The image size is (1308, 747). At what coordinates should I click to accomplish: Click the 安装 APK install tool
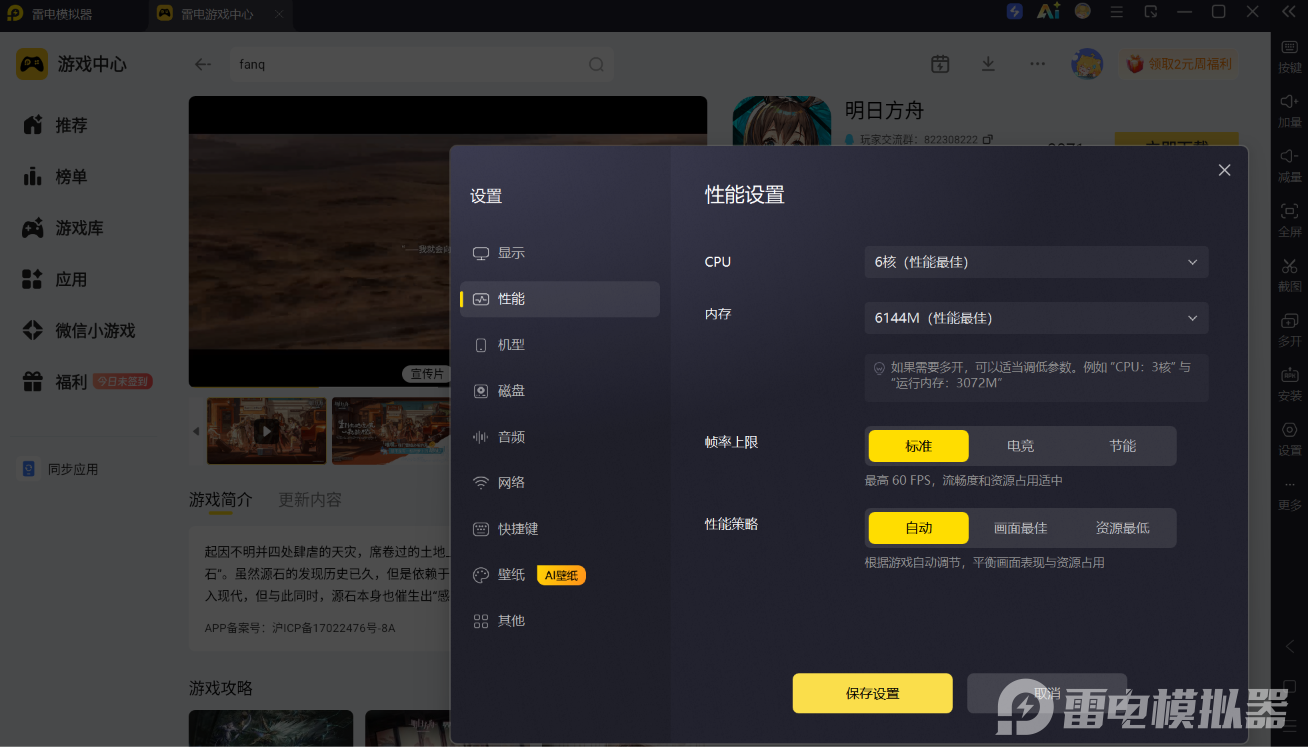pyautogui.click(x=1290, y=385)
